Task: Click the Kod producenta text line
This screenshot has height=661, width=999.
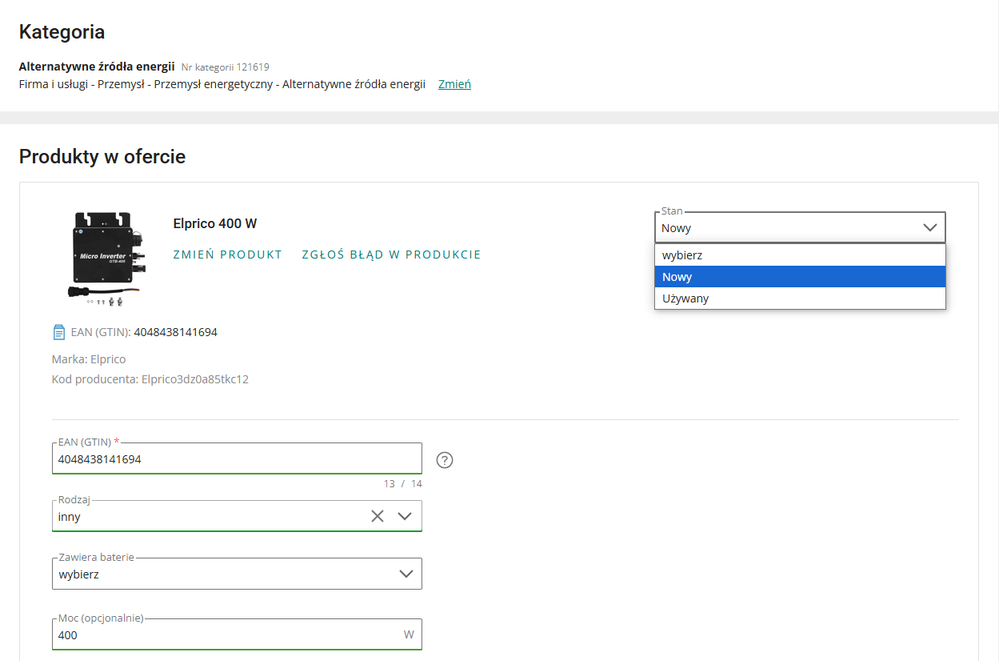Action: pyautogui.click(x=150, y=379)
